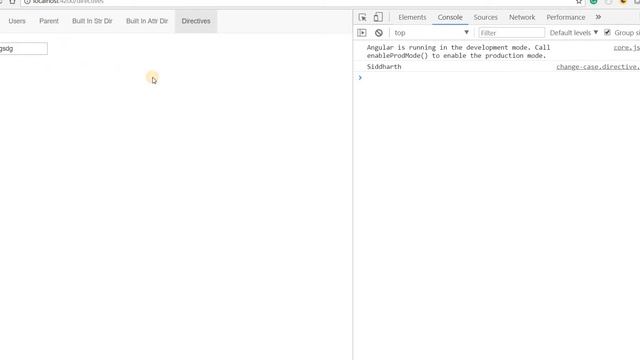The image size is (640, 360).
Task: Open the Users nav link
Action: pyautogui.click(x=17, y=21)
